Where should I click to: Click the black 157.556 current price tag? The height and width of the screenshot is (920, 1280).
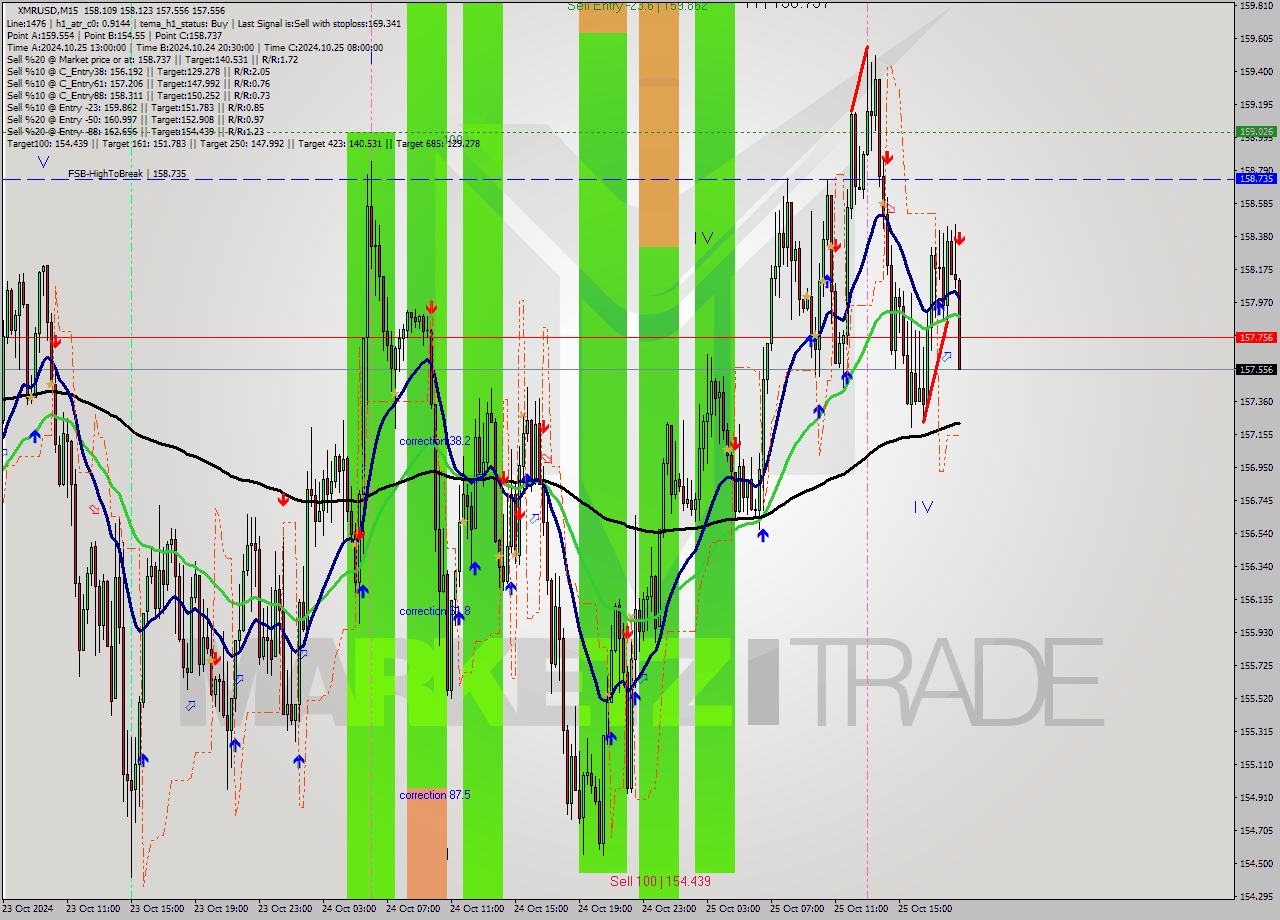click(x=1256, y=369)
